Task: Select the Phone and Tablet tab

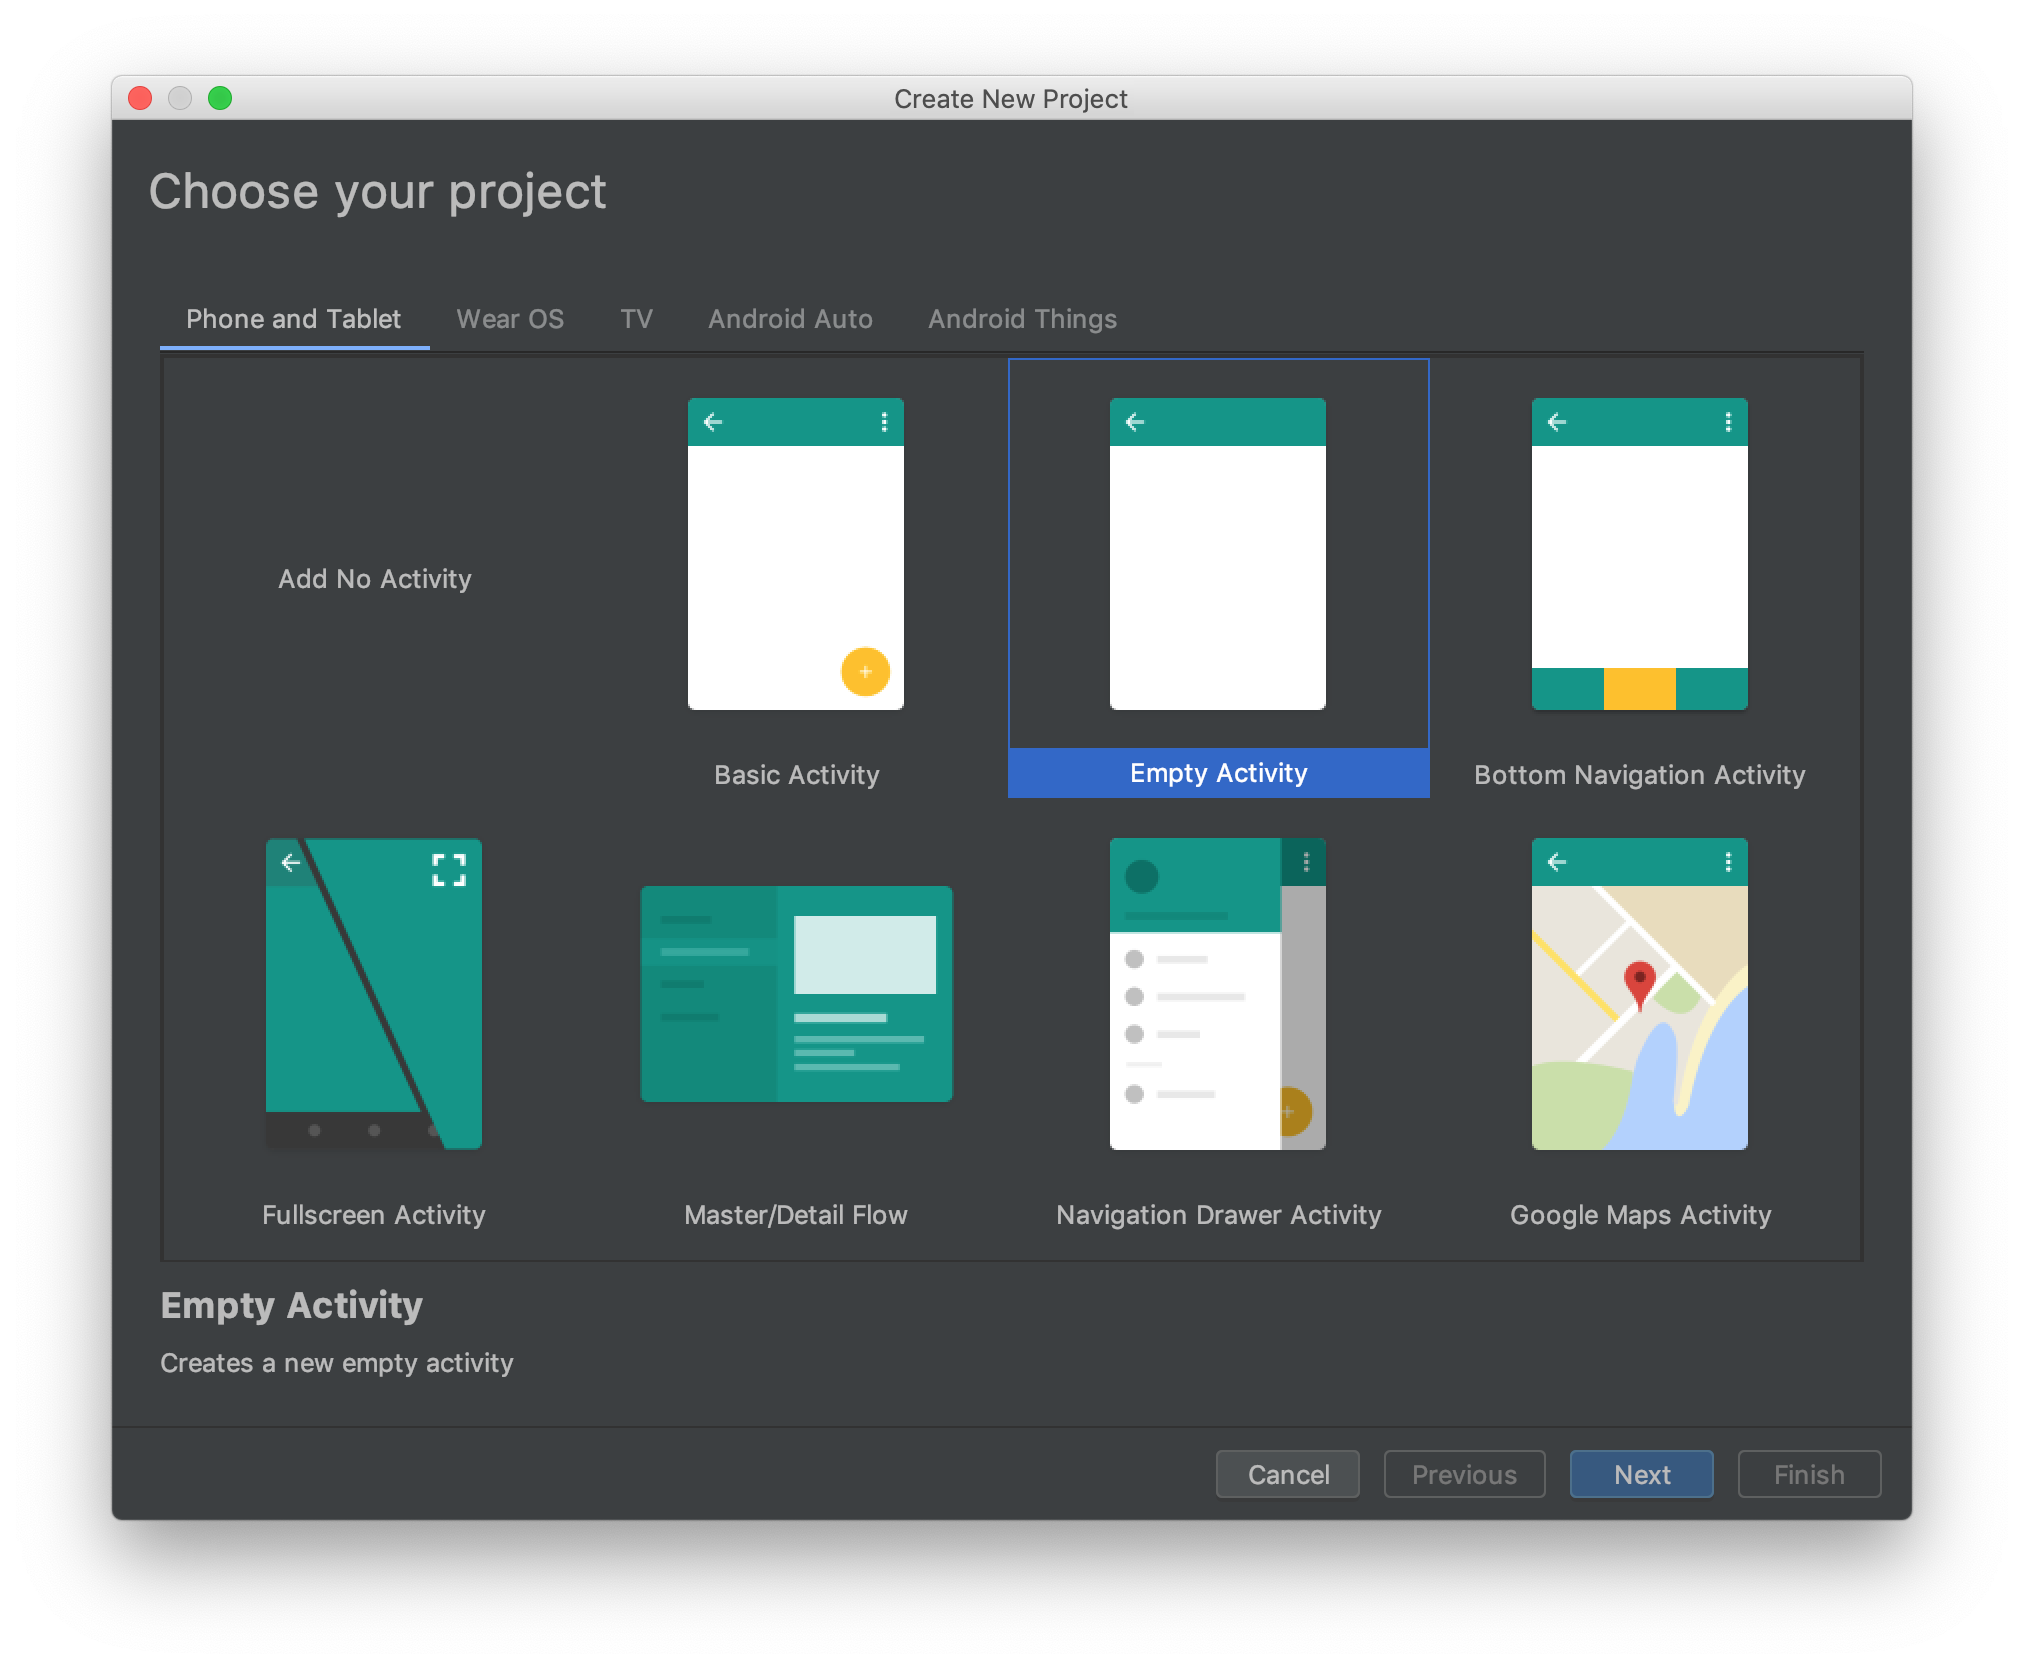Action: tap(293, 319)
